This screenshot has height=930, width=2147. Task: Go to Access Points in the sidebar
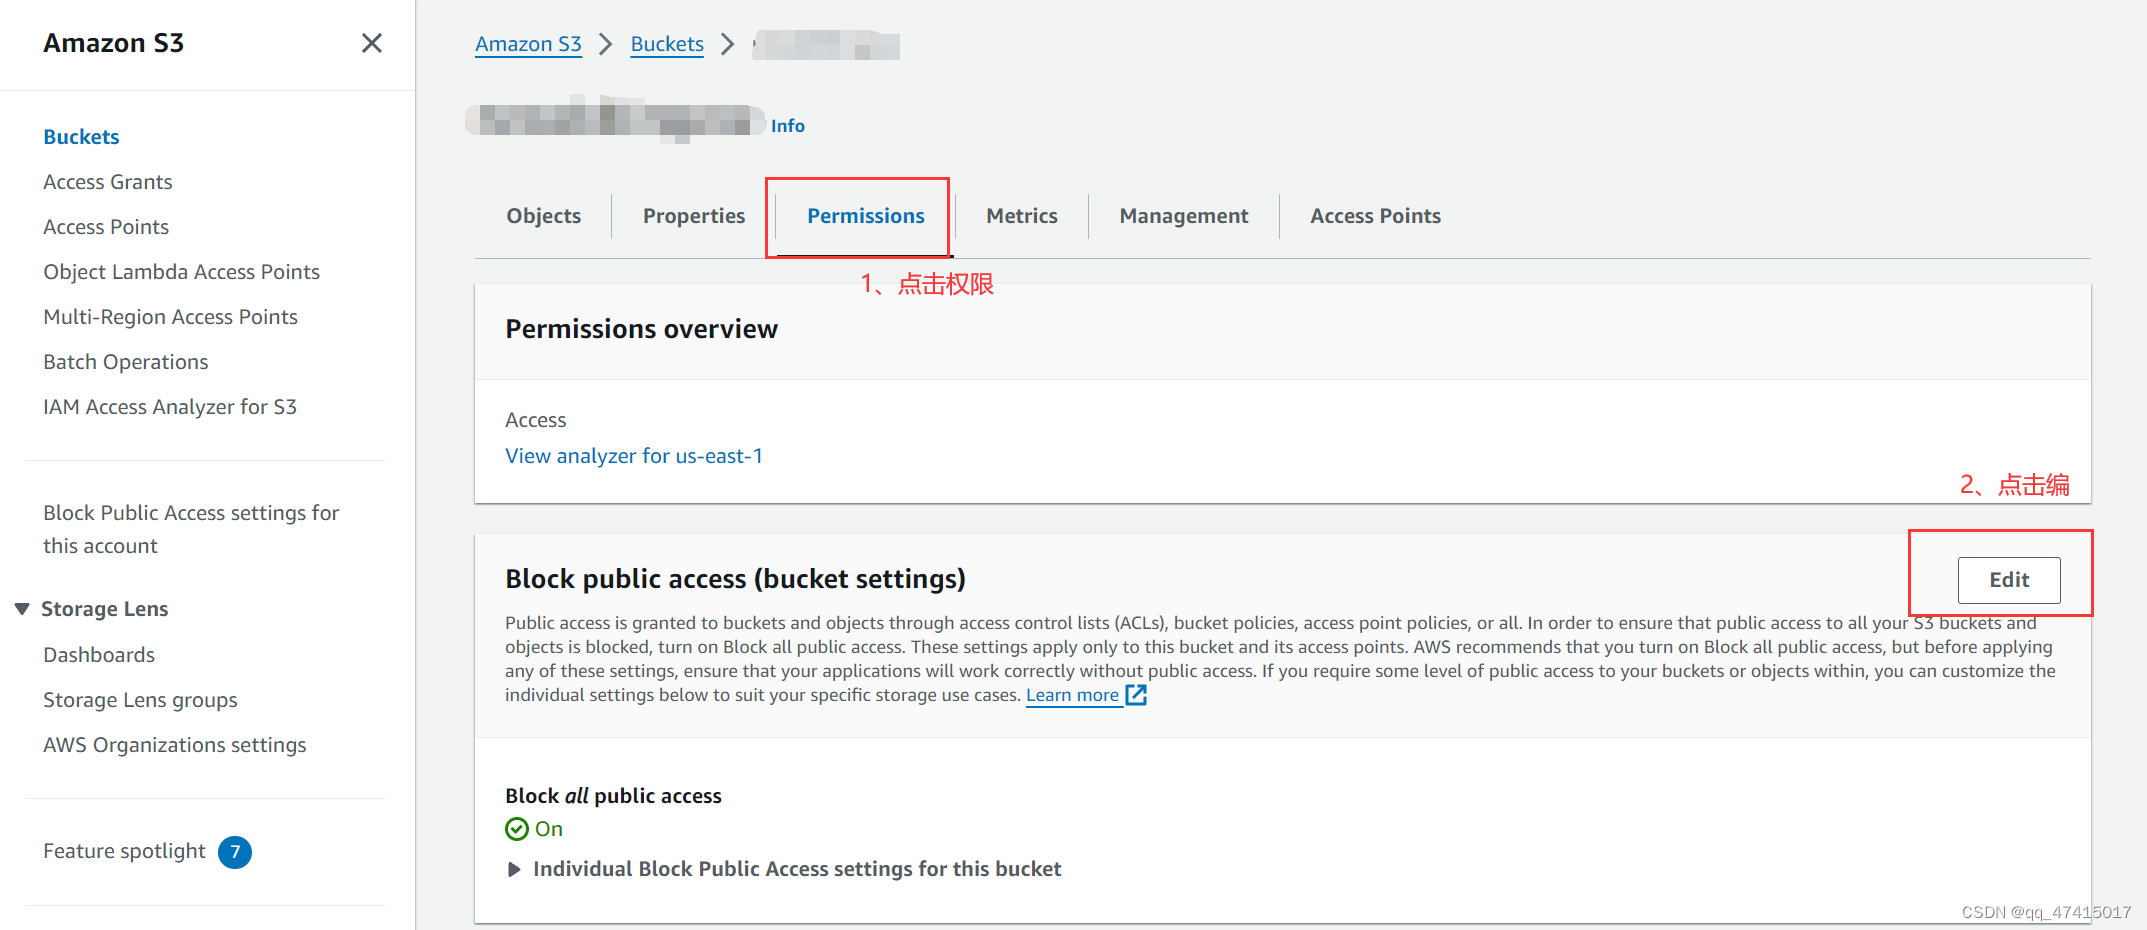click(106, 227)
